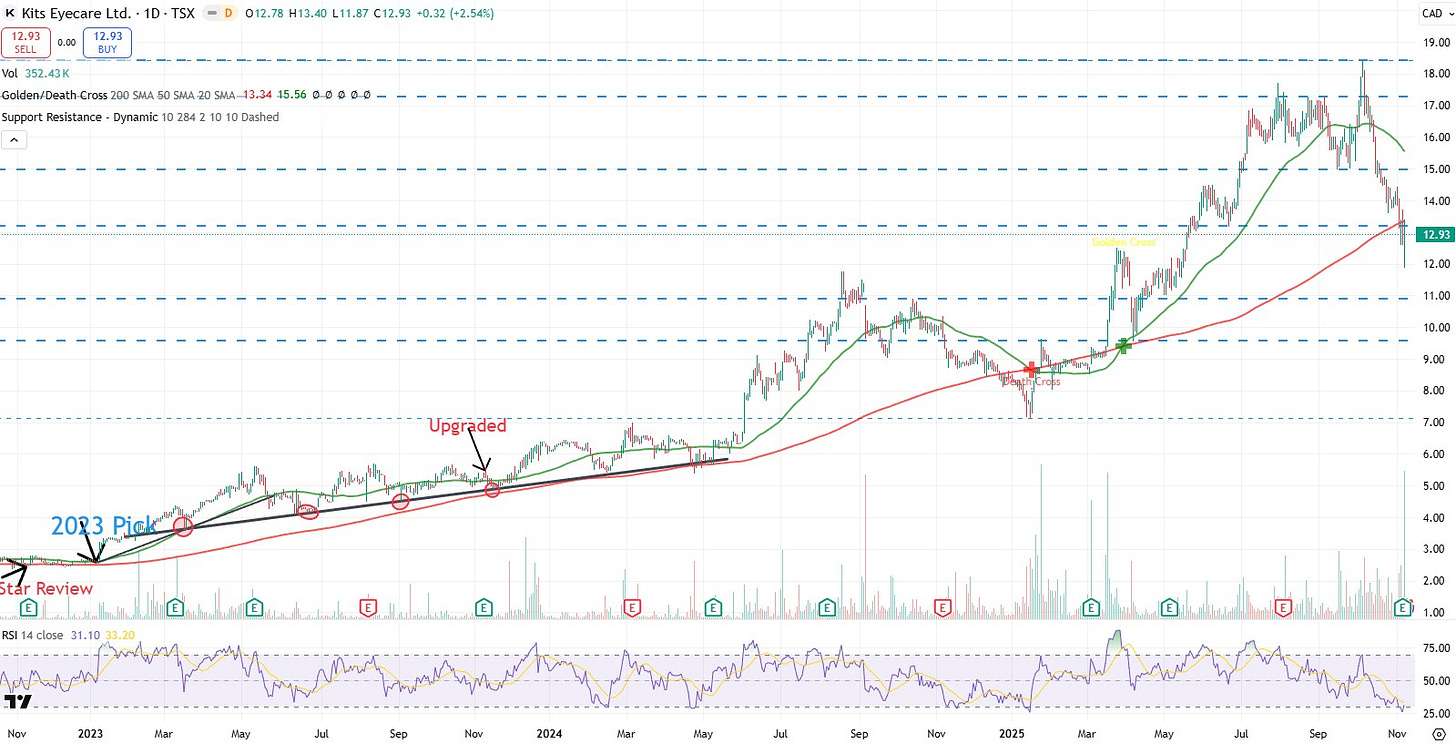This screenshot has width=1456, height=744.
Task: Click green earnings marker at Nov 2022
Action: pos(29,607)
